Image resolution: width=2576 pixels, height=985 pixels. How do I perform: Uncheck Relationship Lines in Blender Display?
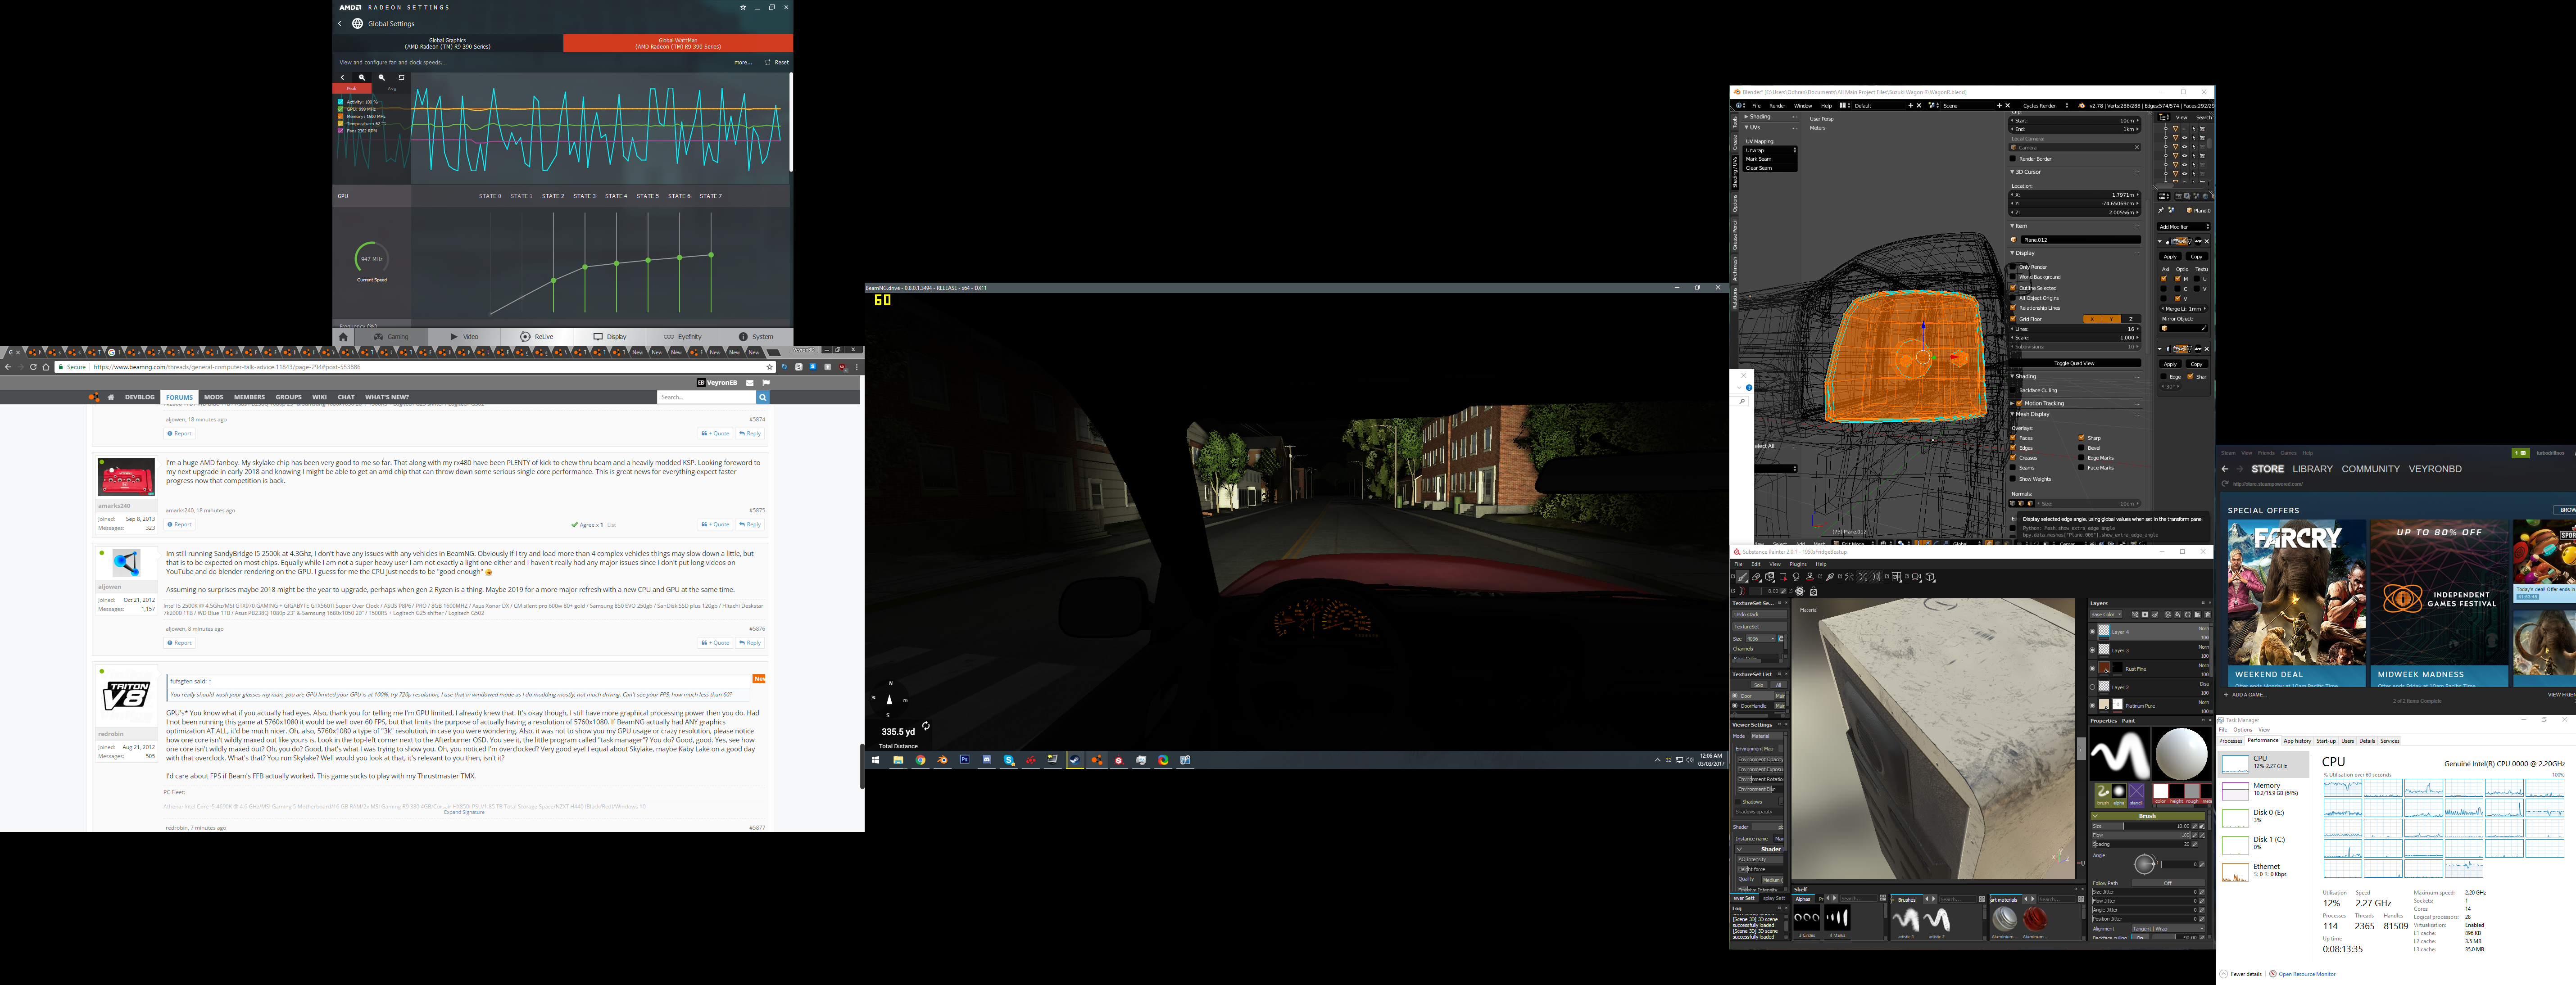[x=2013, y=308]
